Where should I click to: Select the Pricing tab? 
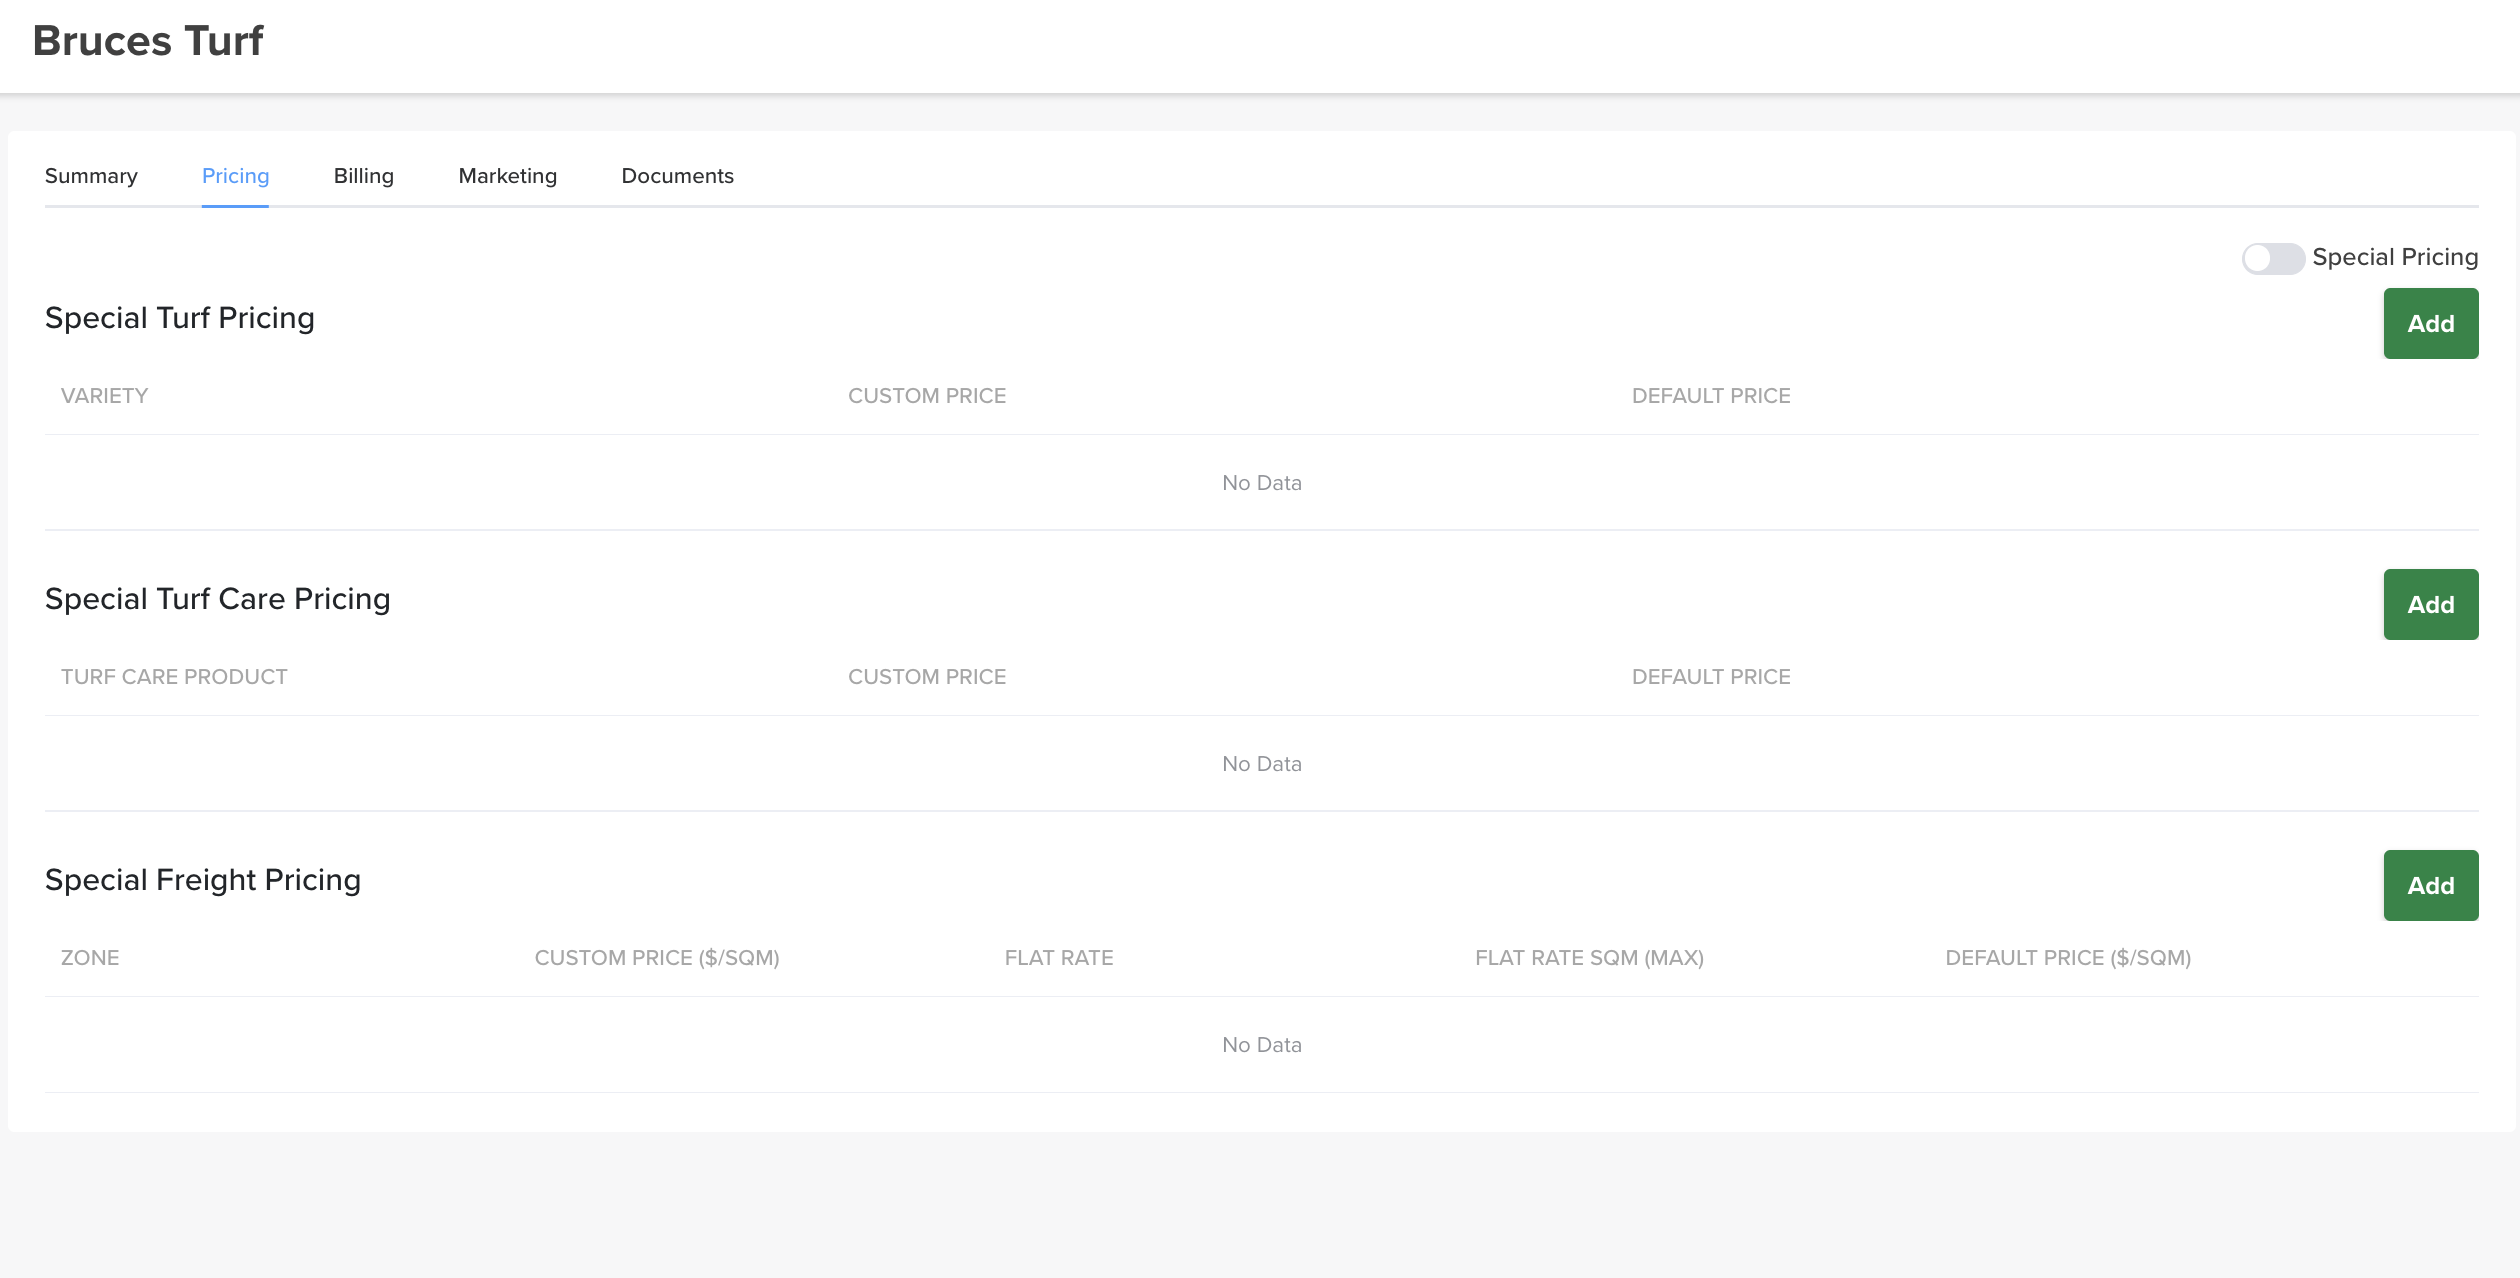[235, 176]
